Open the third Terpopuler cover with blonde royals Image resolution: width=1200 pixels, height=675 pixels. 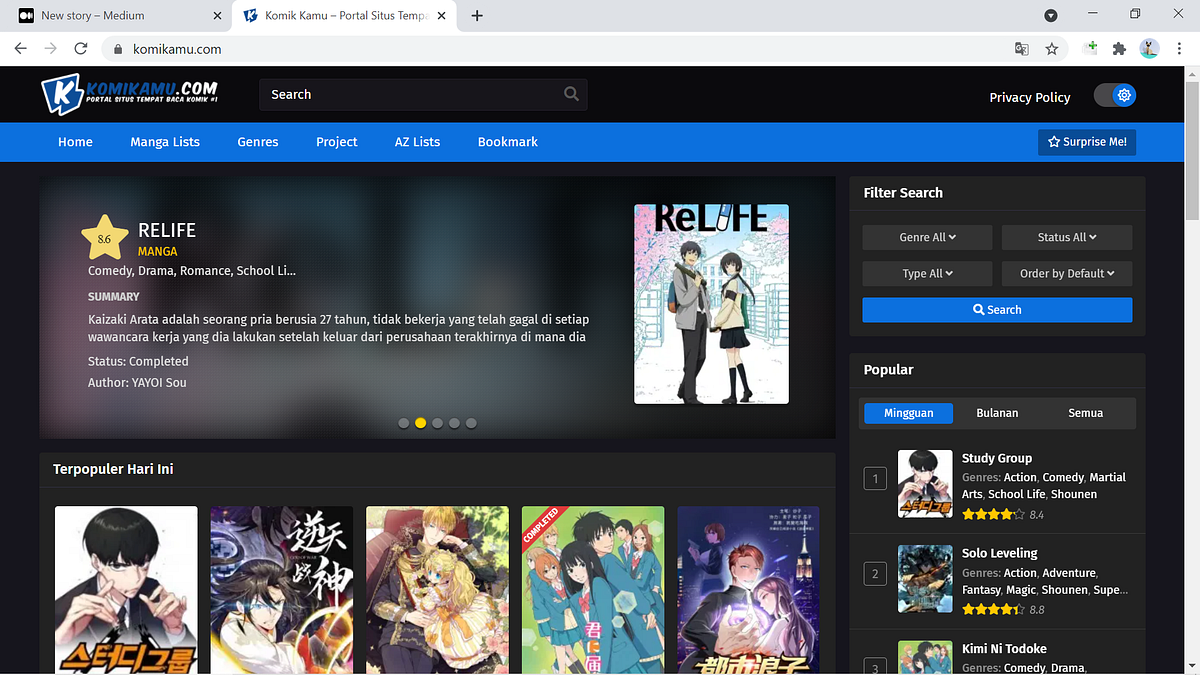coord(437,590)
